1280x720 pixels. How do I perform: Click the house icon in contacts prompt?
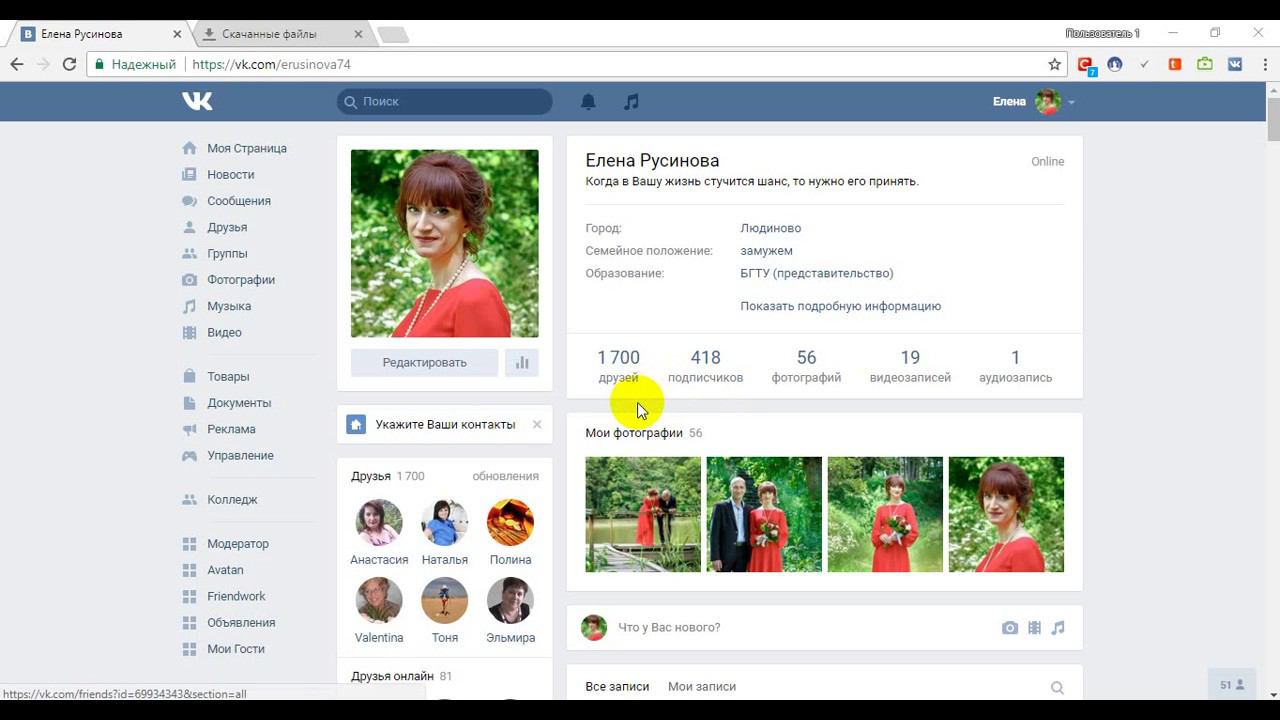pyautogui.click(x=356, y=425)
